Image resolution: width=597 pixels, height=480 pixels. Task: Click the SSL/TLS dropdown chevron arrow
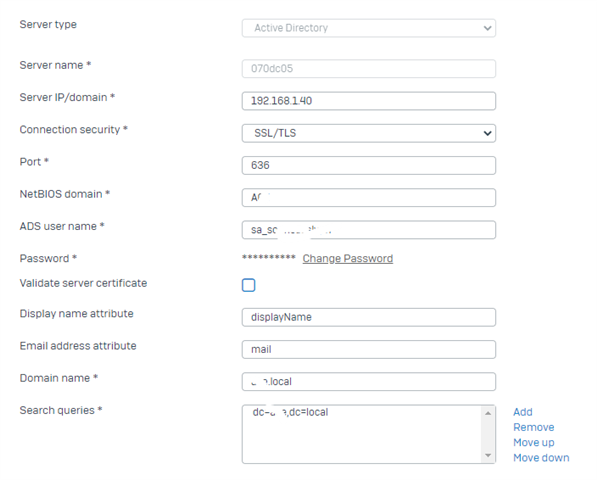487,133
